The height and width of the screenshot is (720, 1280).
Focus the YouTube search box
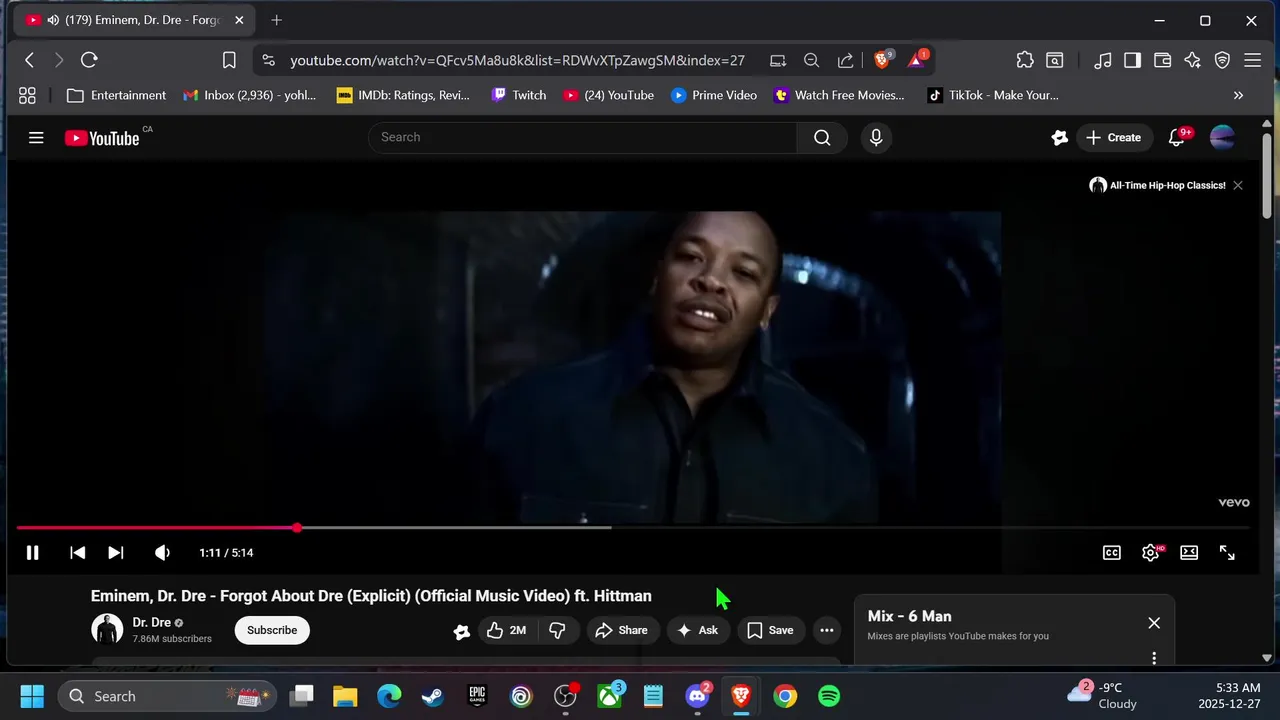coord(582,137)
